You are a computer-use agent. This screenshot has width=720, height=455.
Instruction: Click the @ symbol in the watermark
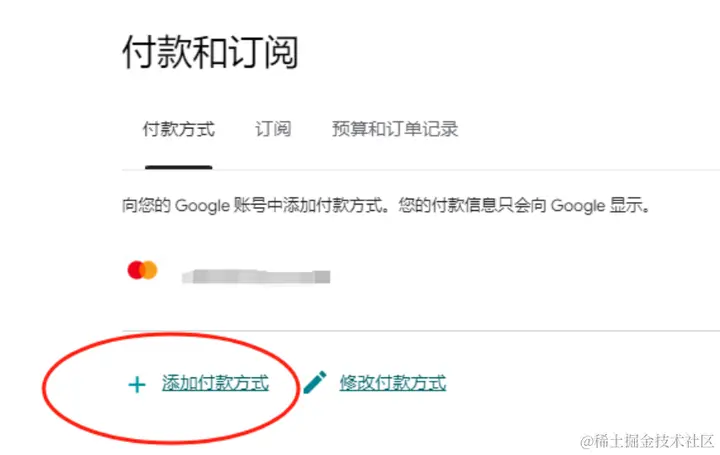point(587,442)
